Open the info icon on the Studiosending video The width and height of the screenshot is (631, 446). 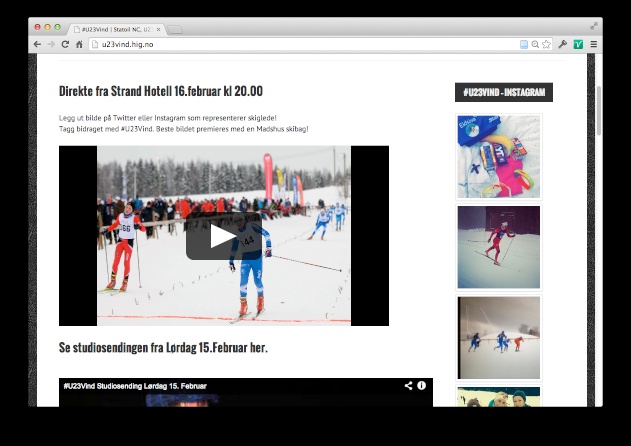(421, 386)
